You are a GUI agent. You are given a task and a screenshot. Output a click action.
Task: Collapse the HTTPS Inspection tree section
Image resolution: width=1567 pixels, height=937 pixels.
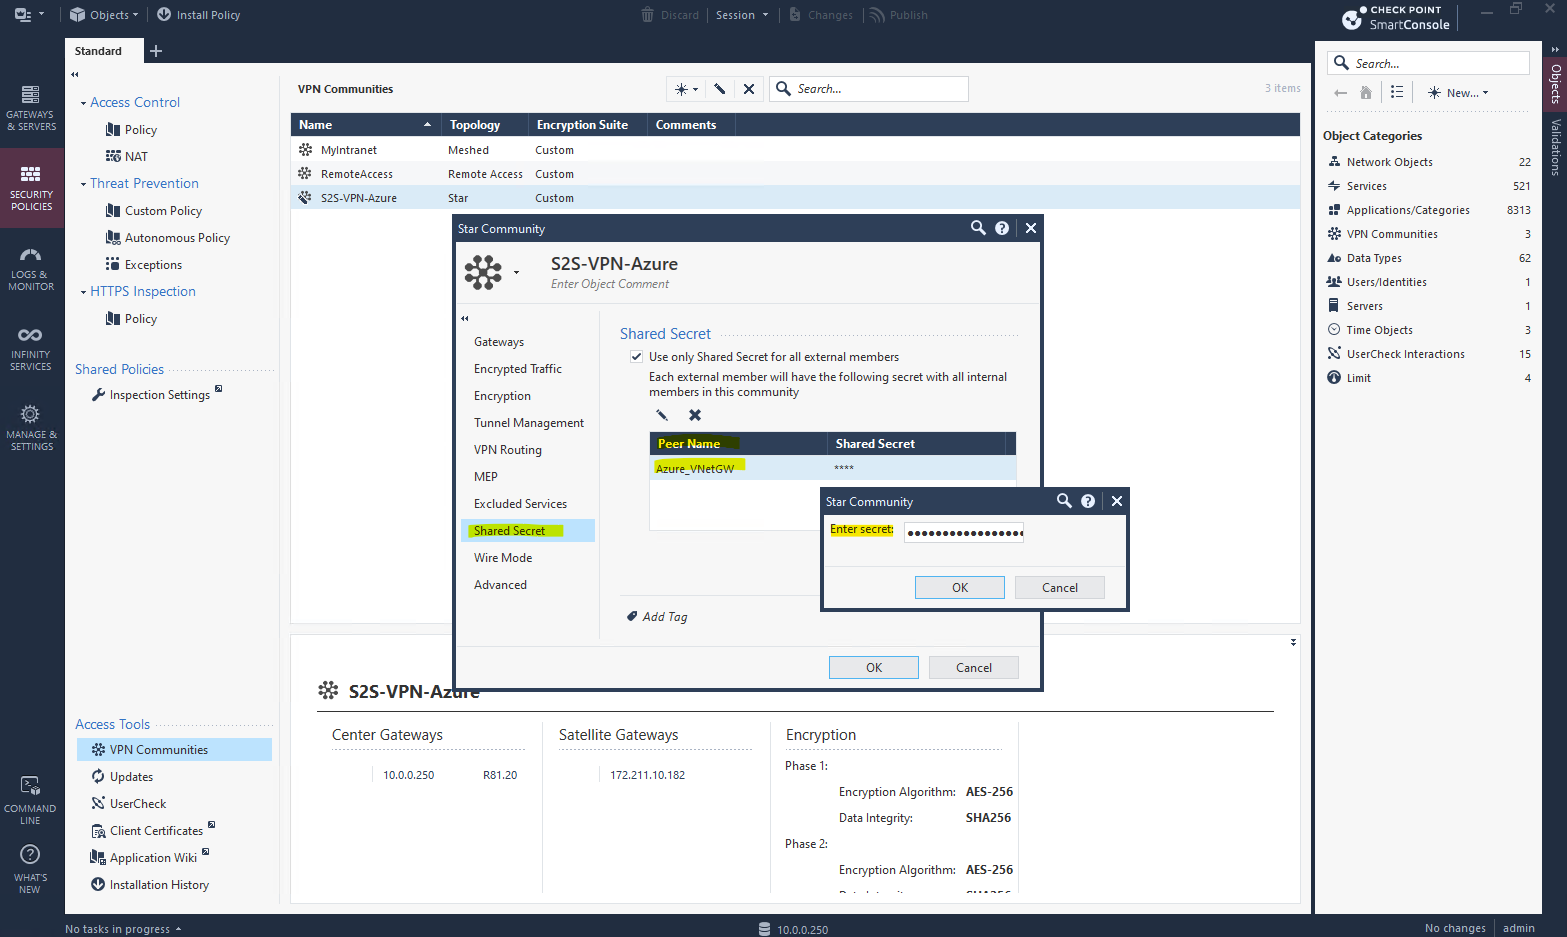click(x=83, y=292)
